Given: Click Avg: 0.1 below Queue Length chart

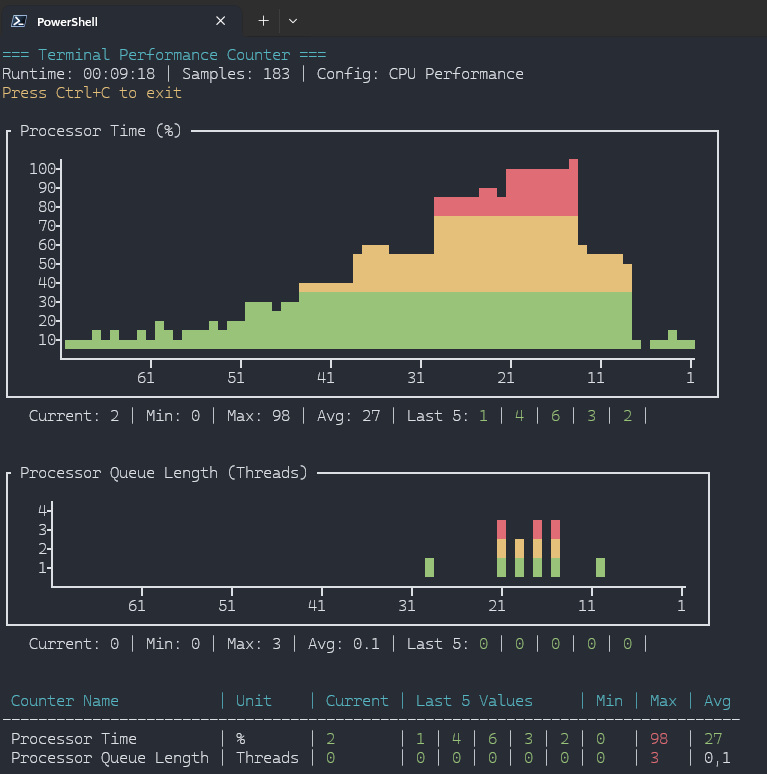Looking at the screenshot, I should tap(345, 644).
